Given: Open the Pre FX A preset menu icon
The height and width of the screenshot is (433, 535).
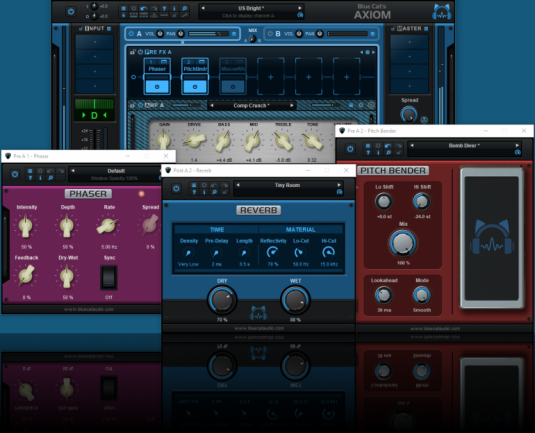Looking at the screenshot, I should (367, 52).
